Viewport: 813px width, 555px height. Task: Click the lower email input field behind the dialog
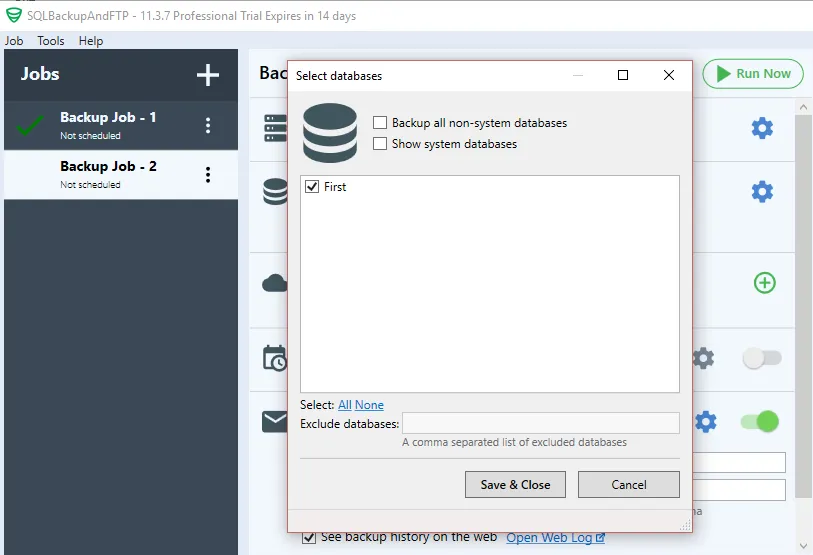point(739,490)
